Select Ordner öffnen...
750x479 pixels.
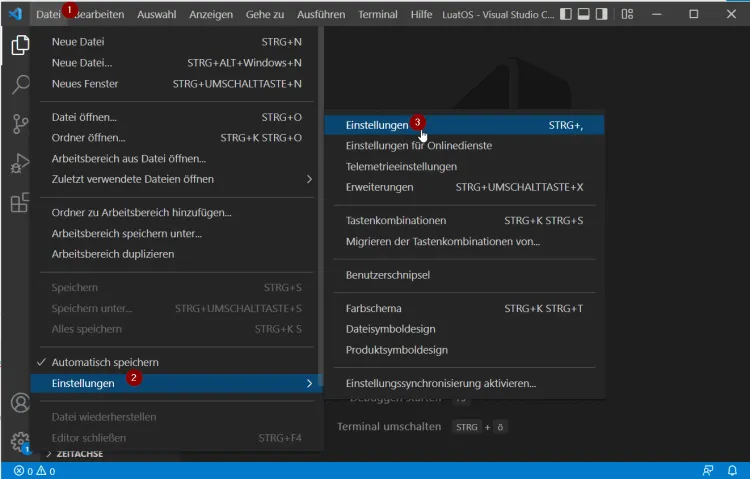coord(176,138)
